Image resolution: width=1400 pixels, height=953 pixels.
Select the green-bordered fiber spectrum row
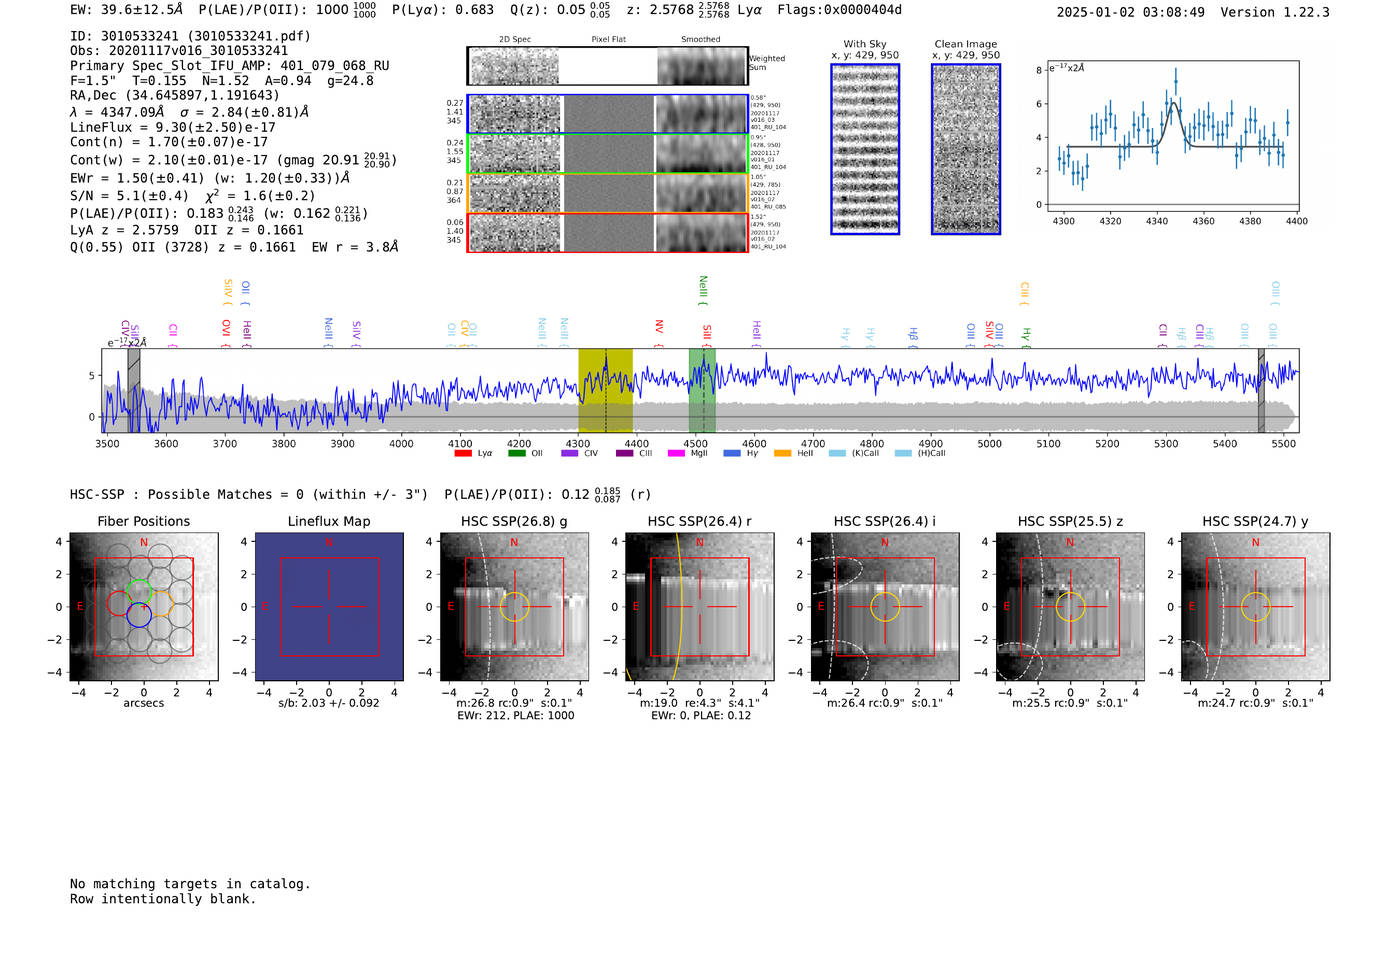pos(607,154)
